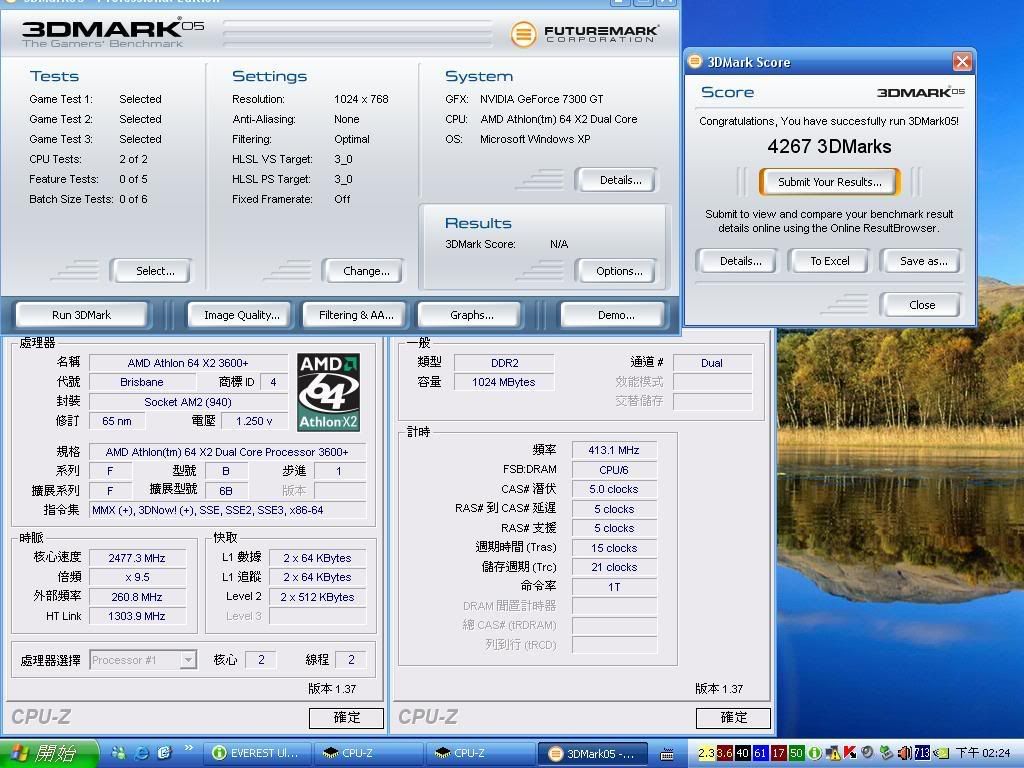Click OK button in left CPU-Z window
1024x768 pixels.
pyautogui.click(x=346, y=718)
